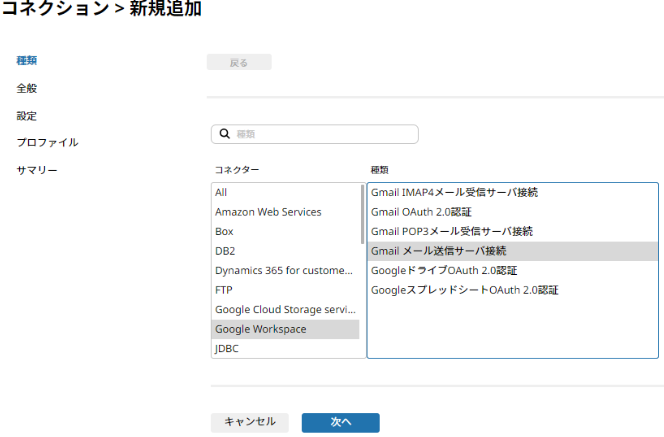Select Google Cloud Storage service connector
Screen dimensions: 664x437
pyautogui.click(x=285, y=309)
